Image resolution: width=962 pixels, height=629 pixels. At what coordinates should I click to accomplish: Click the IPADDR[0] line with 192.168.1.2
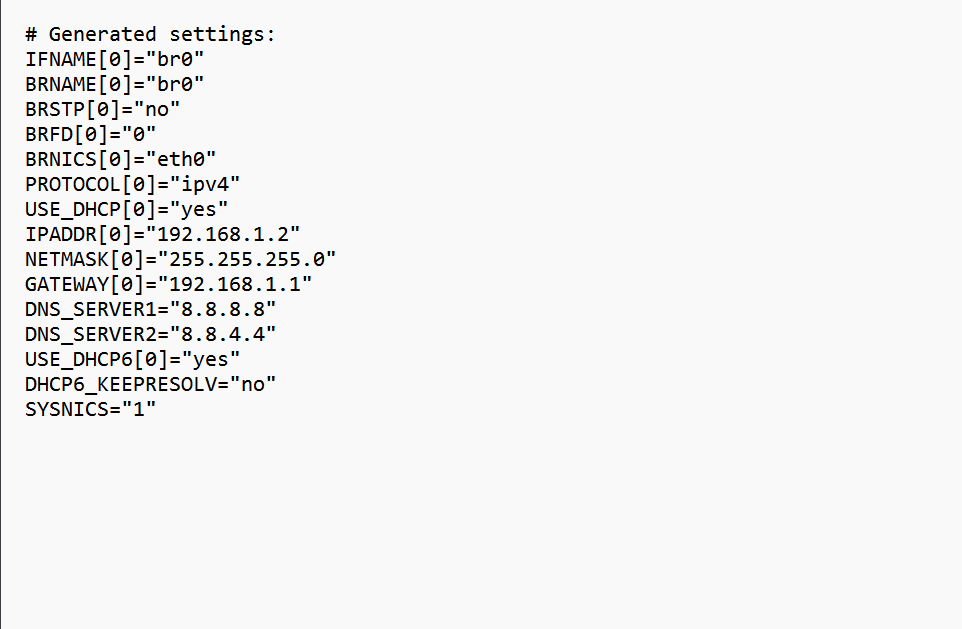pos(163,234)
